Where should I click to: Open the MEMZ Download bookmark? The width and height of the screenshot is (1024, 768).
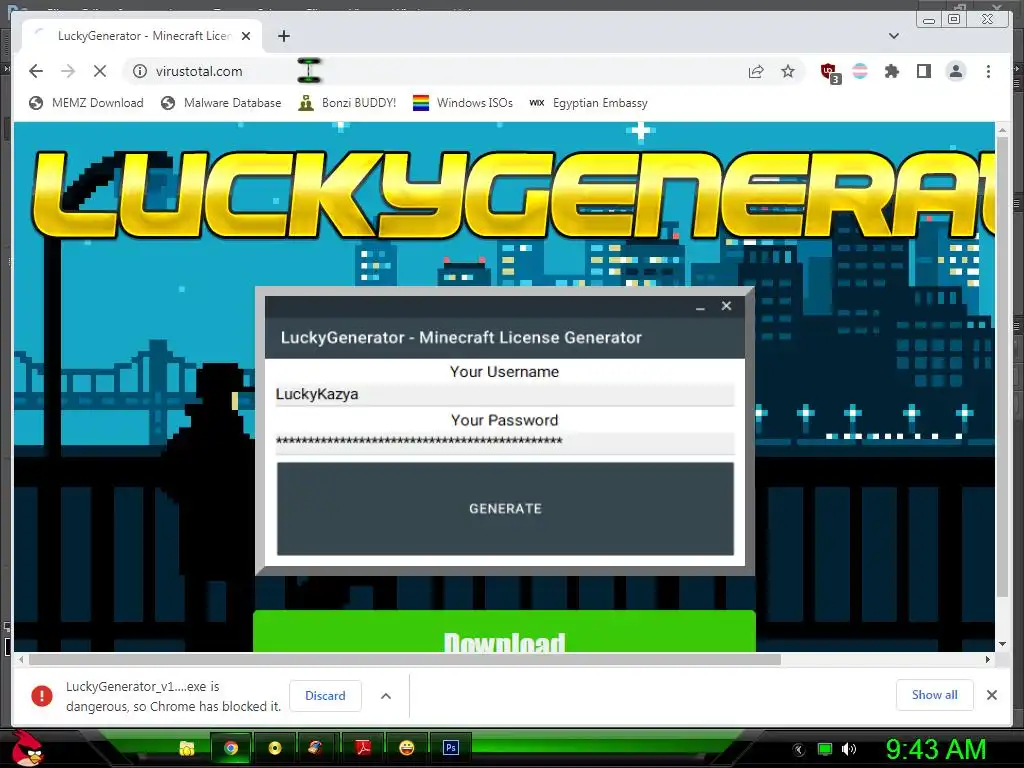pos(86,103)
